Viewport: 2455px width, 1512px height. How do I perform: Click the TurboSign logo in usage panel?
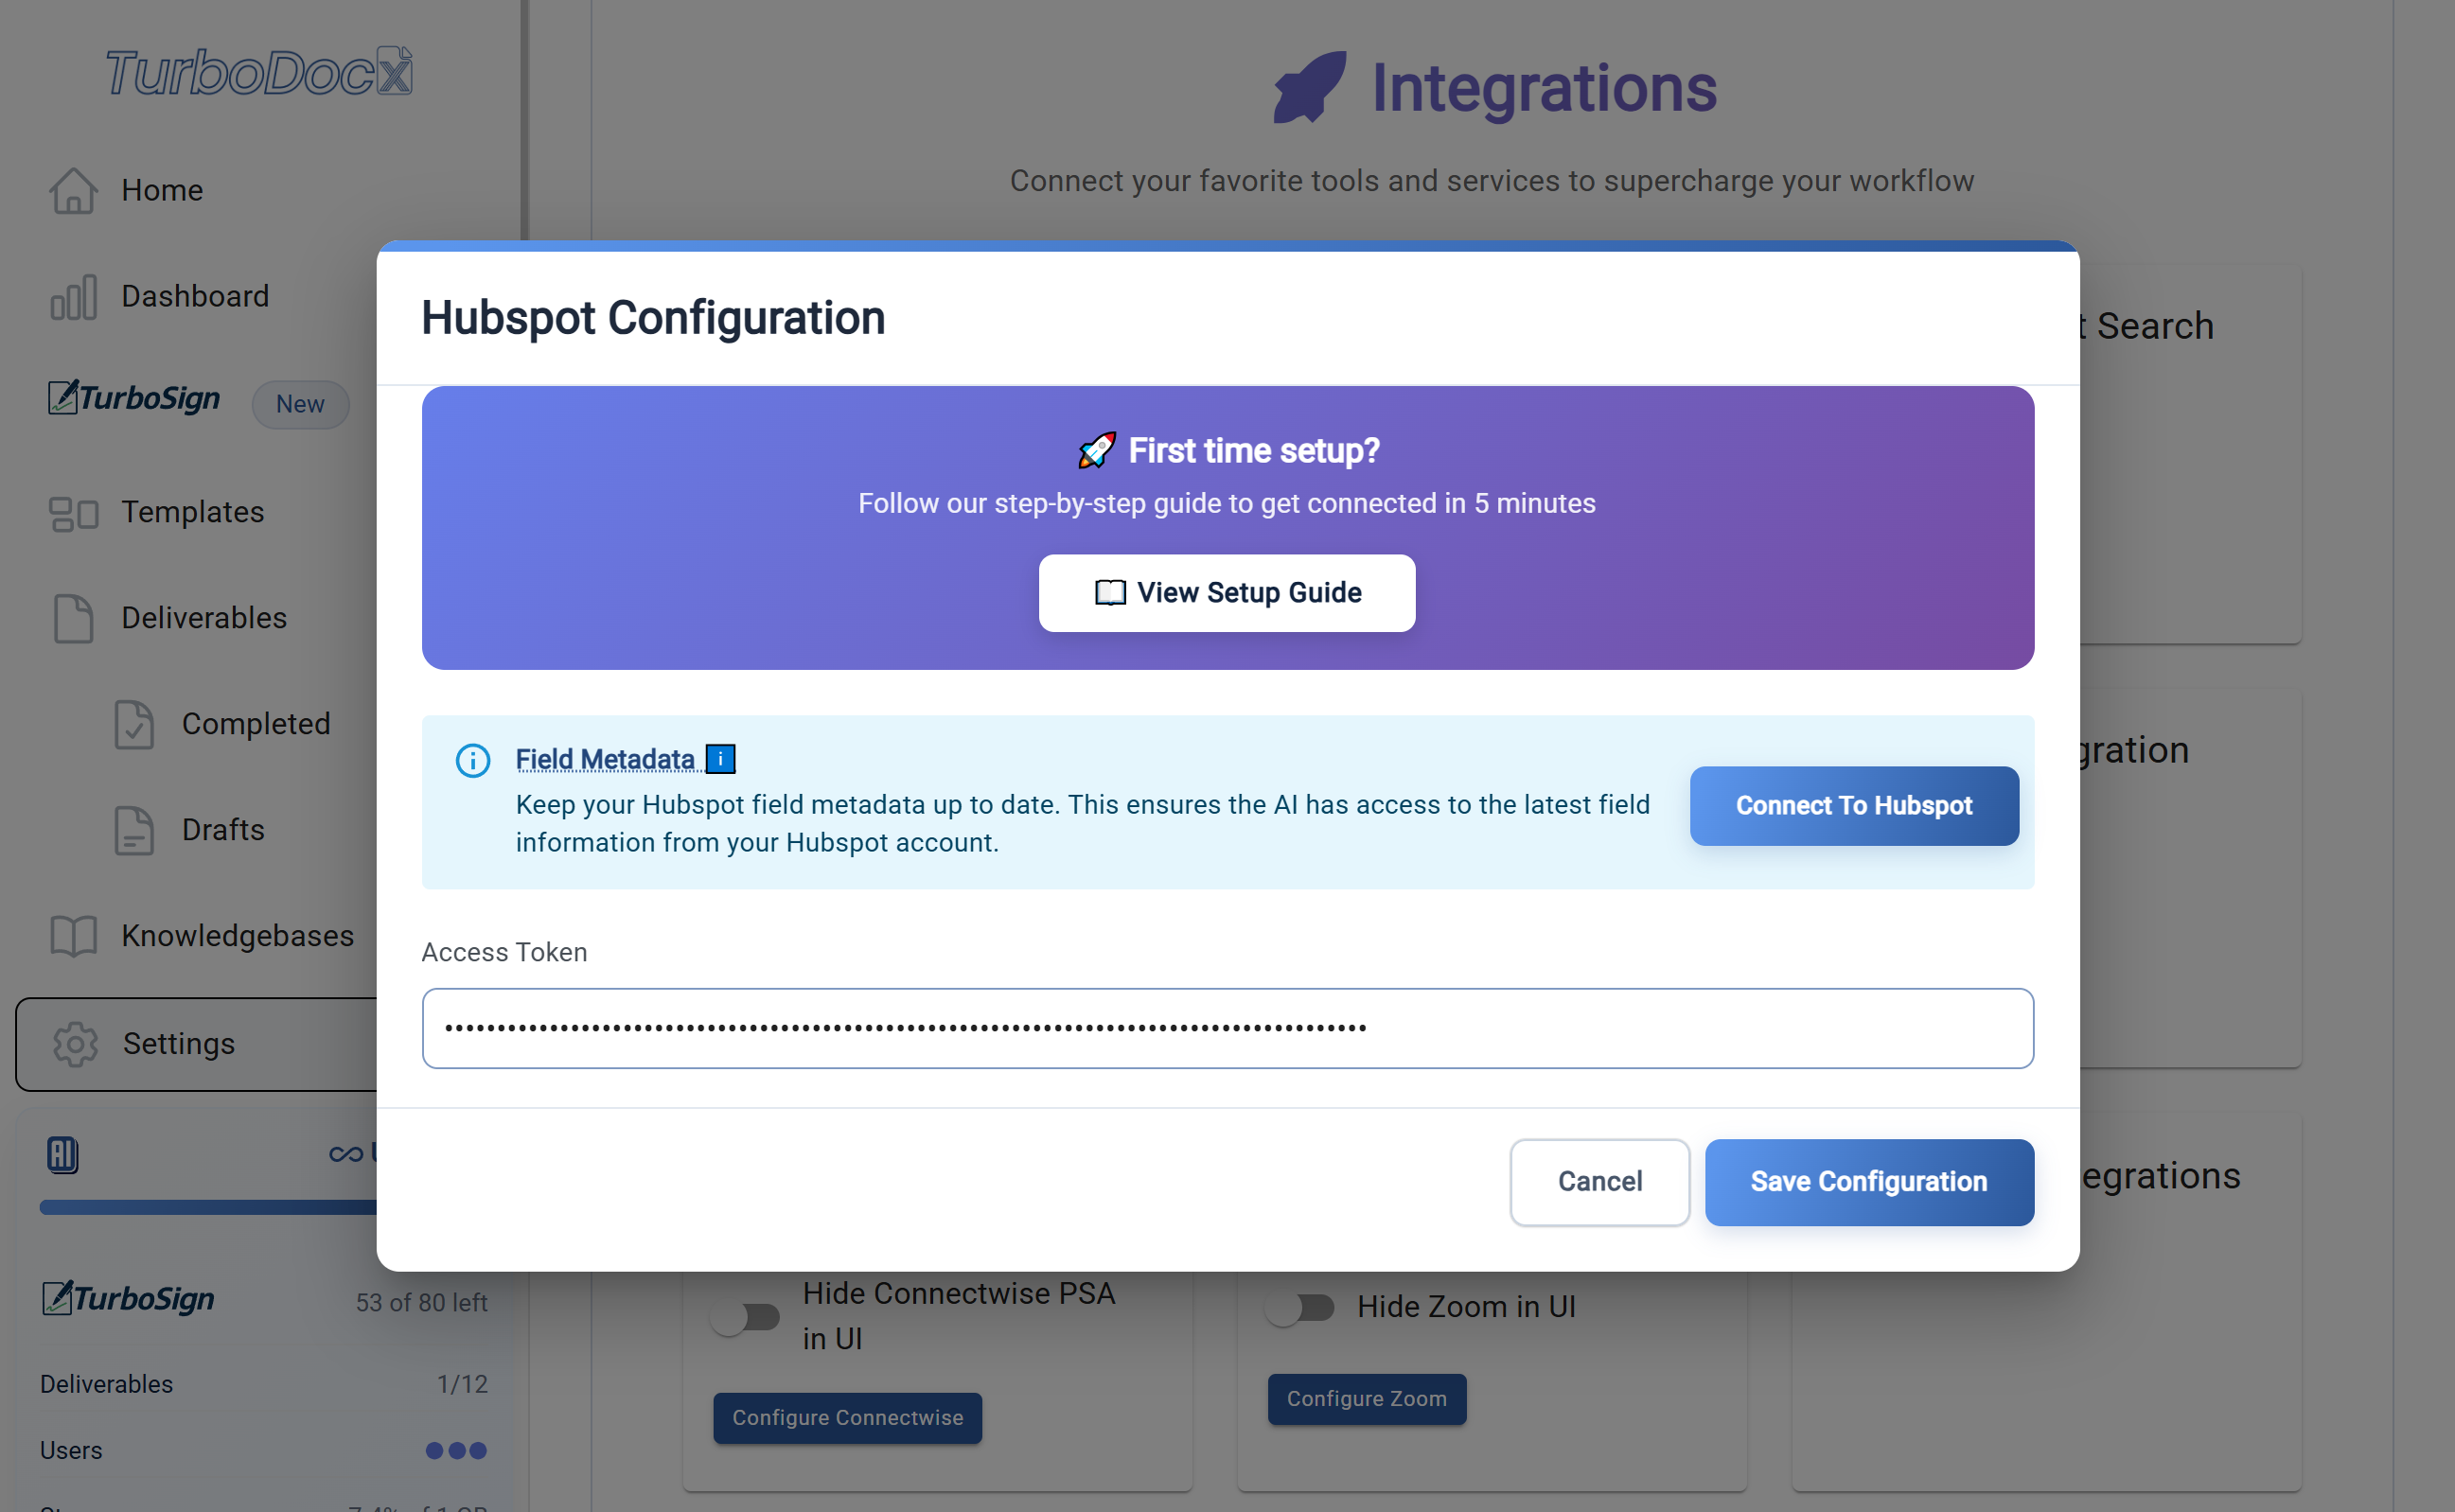point(128,1298)
